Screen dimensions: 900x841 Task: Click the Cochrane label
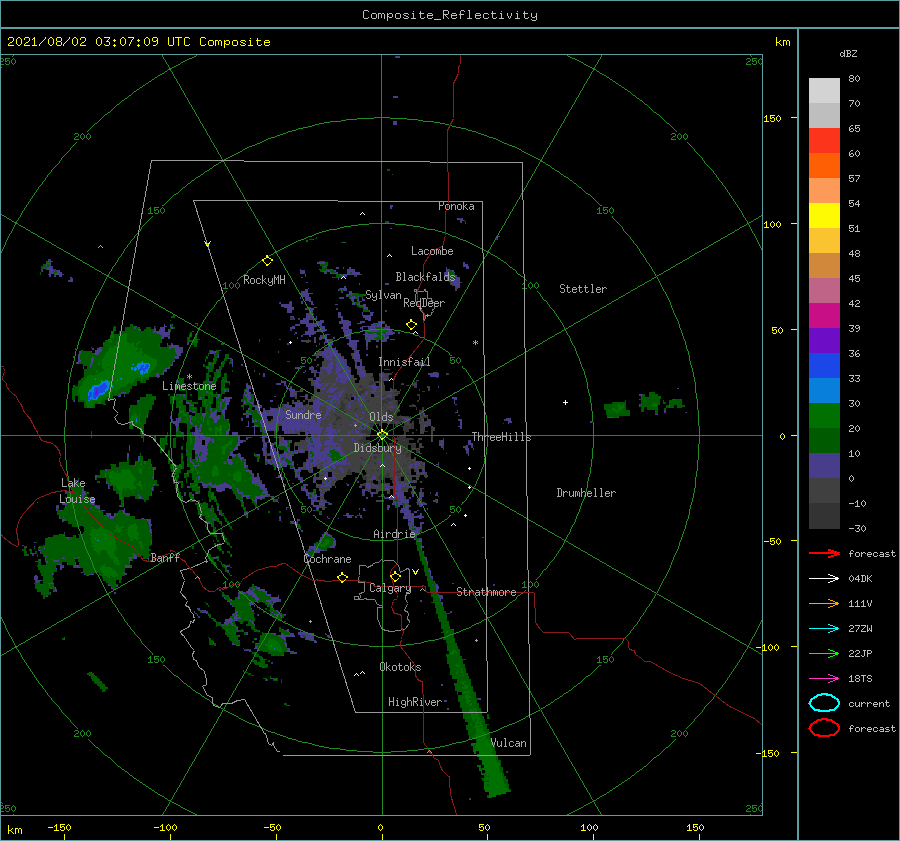327,559
